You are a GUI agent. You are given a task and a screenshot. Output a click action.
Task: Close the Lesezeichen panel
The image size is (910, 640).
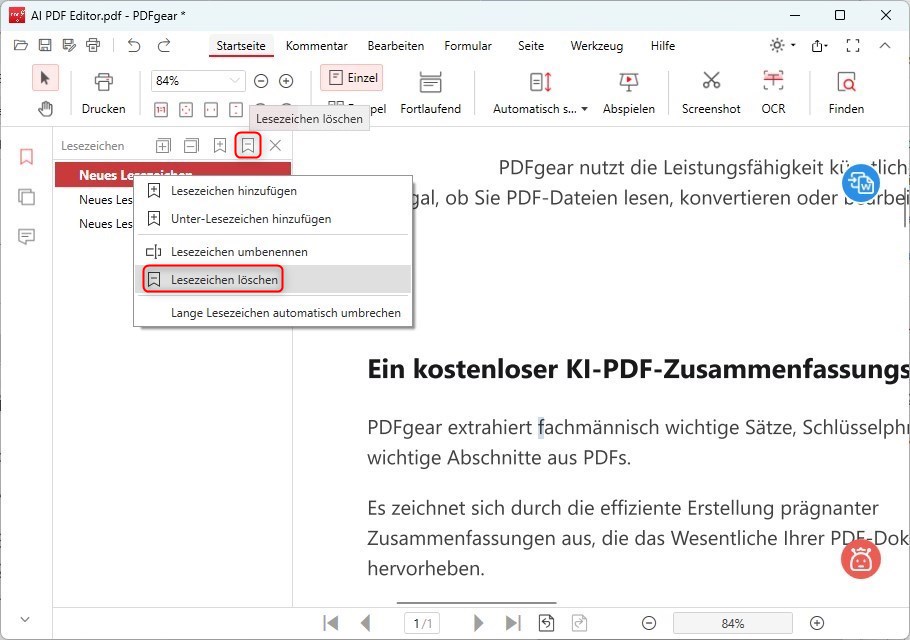pyautogui.click(x=276, y=146)
